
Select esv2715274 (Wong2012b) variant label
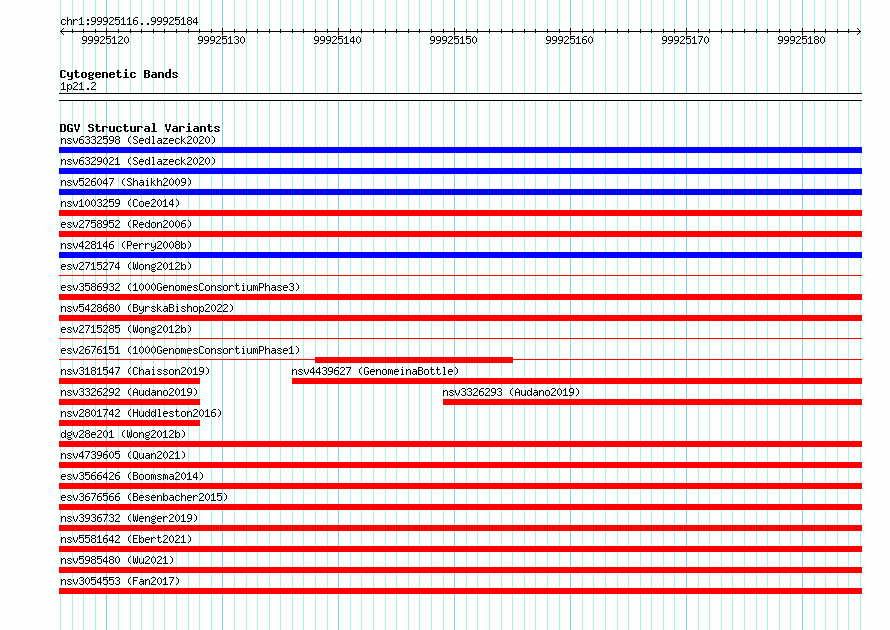(126, 266)
